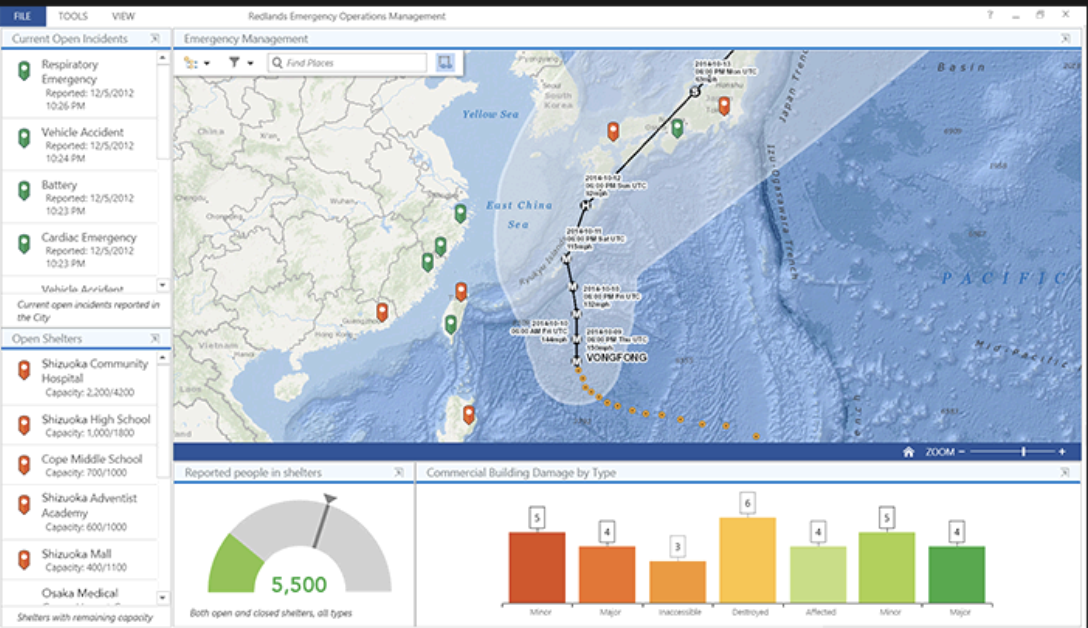Image resolution: width=1088 pixels, height=628 pixels.
Task: Click the search magnifier icon in Find Places
Action: click(278, 62)
